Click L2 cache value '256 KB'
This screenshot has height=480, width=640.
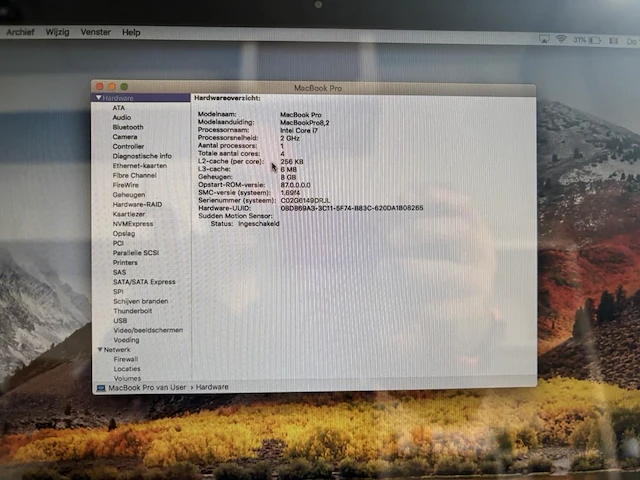tap(292, 162)
